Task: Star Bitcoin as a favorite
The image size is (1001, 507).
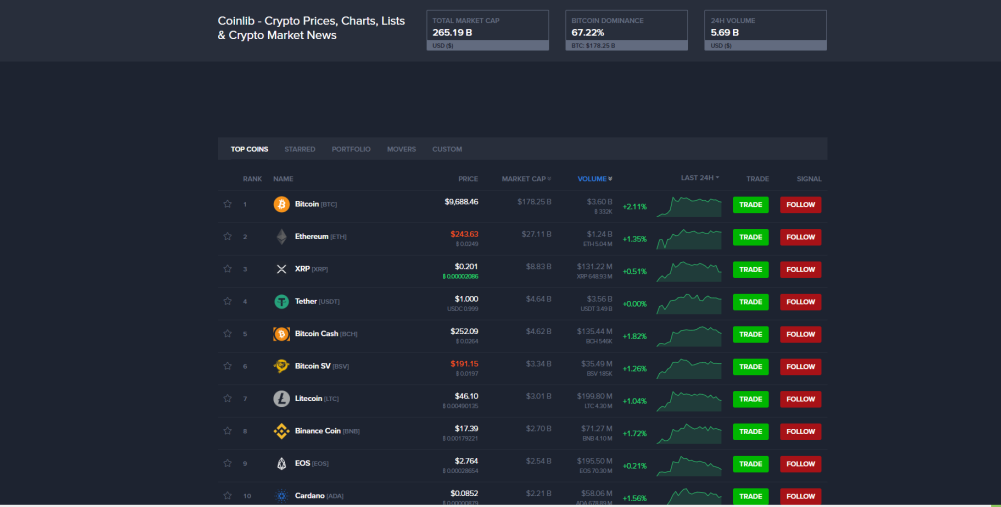Action: [227, 204]
